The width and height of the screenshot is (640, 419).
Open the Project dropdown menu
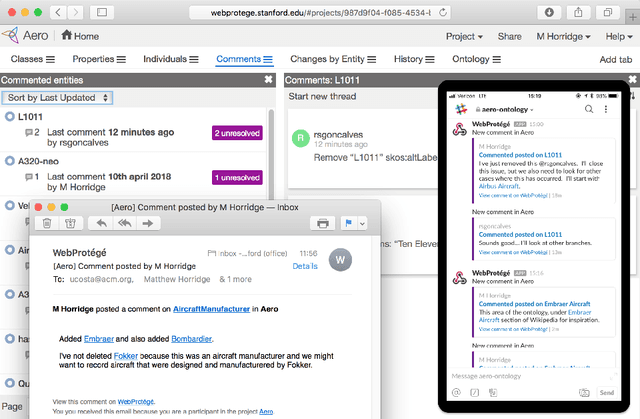point(465,36)
